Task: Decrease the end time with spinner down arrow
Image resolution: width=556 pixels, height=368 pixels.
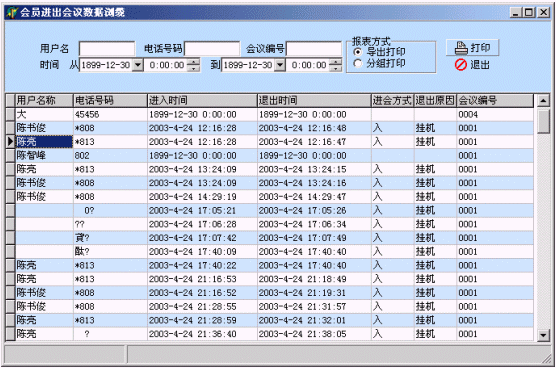Action: pos(335,68)
